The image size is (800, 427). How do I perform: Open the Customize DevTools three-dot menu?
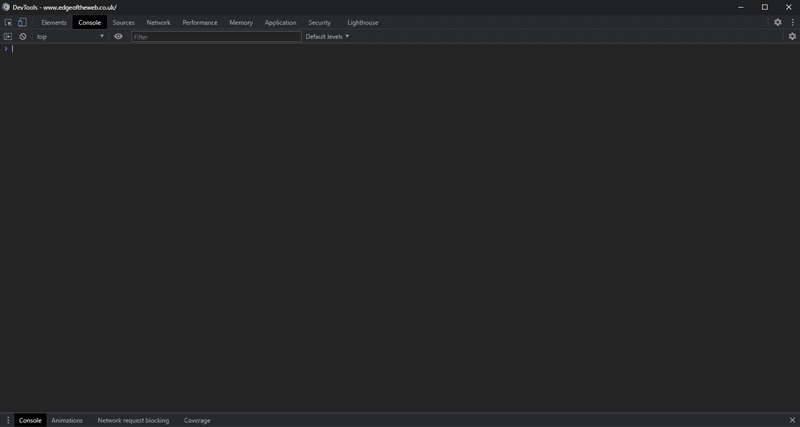click(x=792, y=22)
